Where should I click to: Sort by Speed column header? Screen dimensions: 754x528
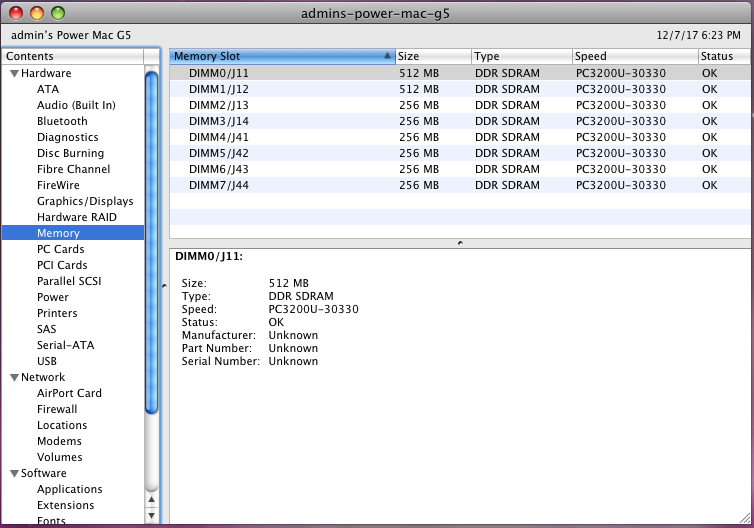(x=635, y=56)
